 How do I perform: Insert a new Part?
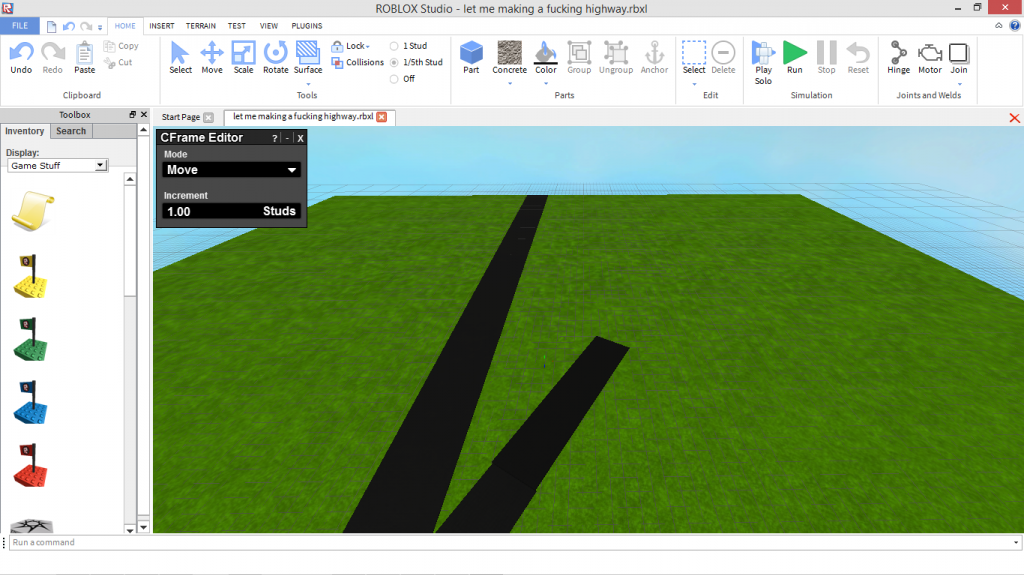point(471,58)
